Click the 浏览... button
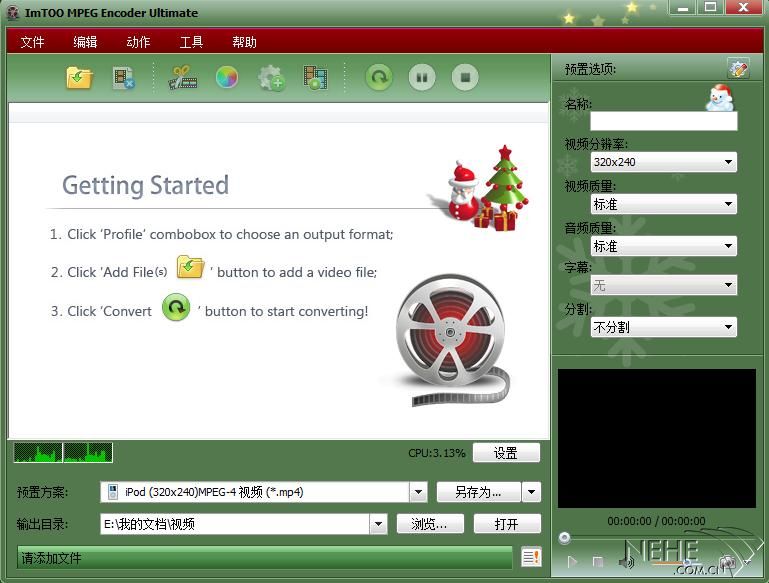 430,524
